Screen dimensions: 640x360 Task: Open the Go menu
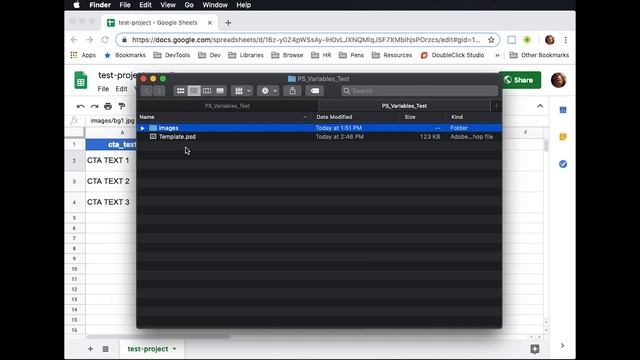[189, 5]
